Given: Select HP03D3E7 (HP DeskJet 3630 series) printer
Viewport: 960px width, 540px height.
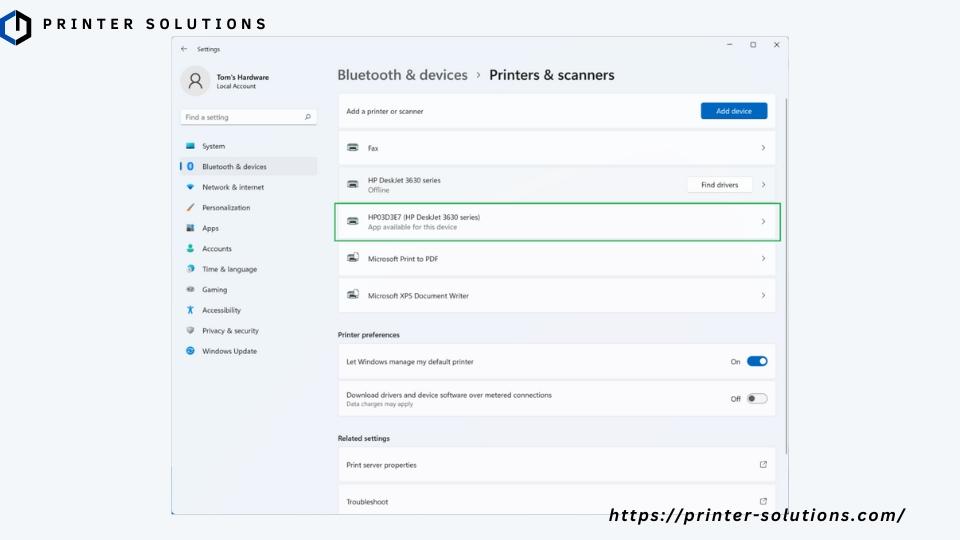Looking at the screenshot, I should (x=557, y=222).
